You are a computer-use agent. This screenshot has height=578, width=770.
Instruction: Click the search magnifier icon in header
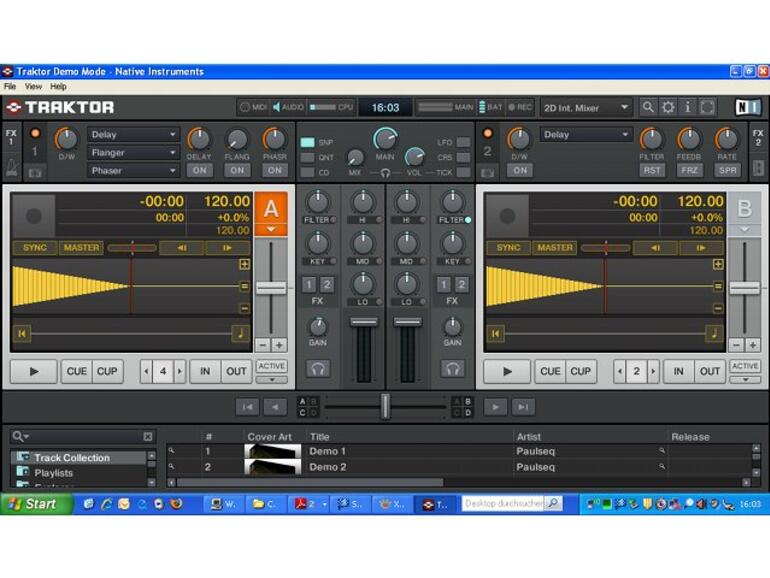(x=649, y=107)
